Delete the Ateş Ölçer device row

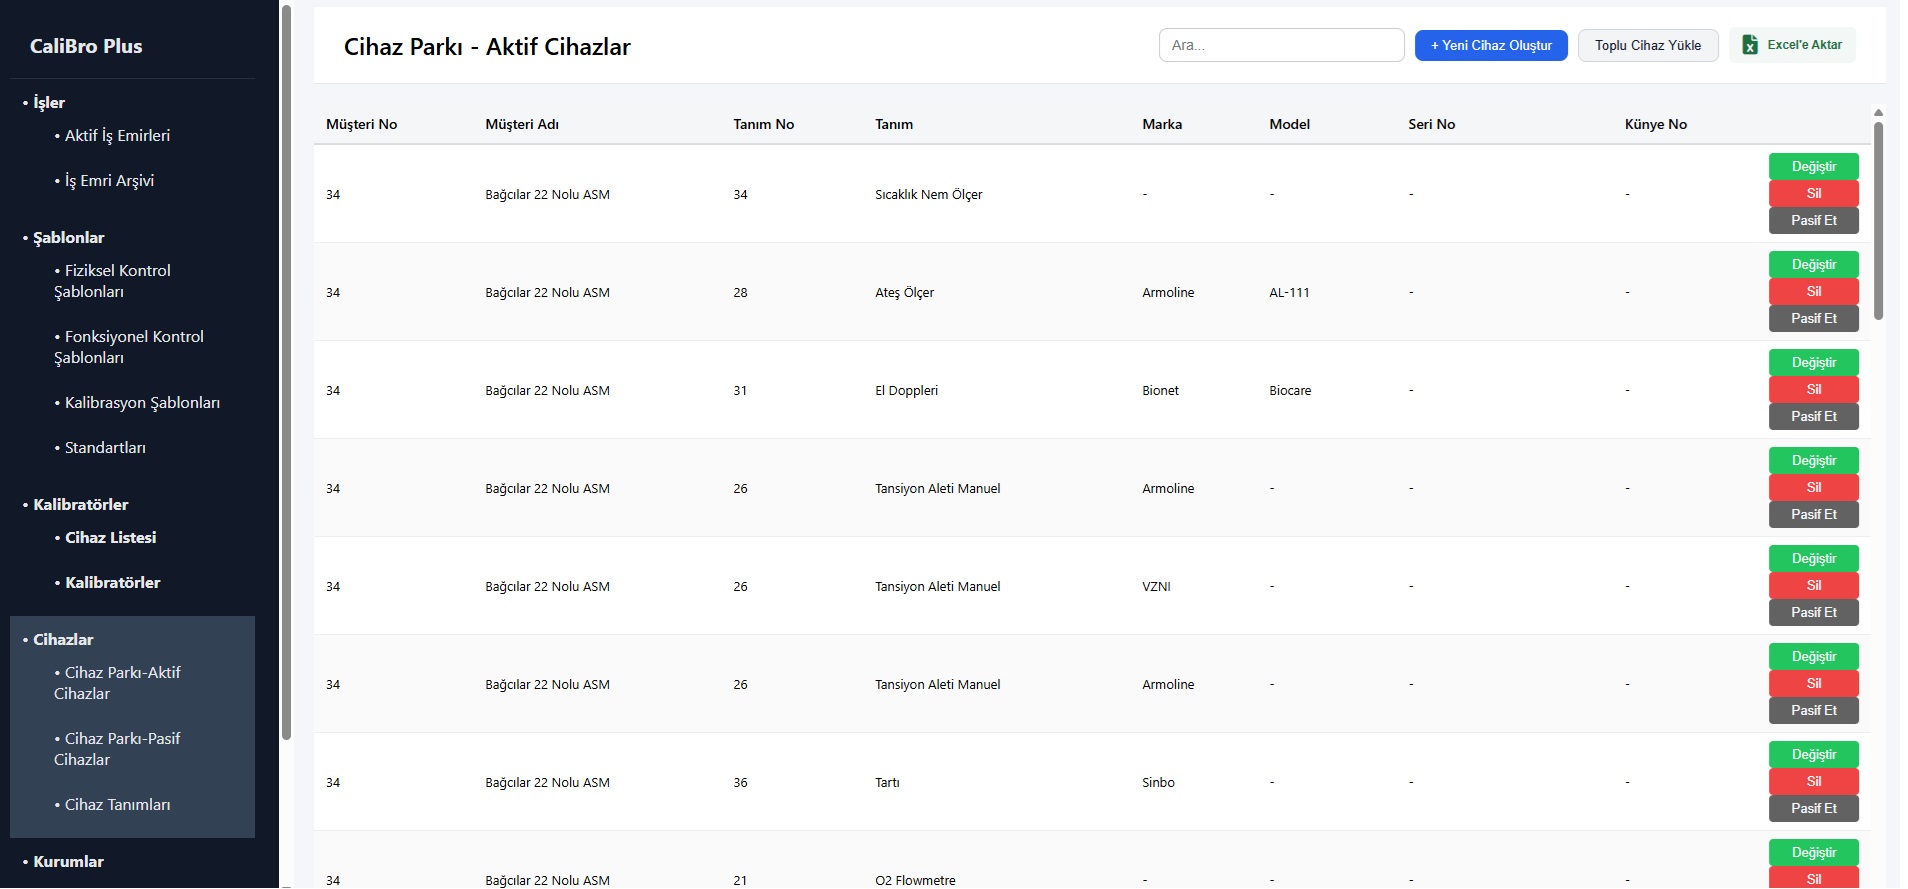(x=1813, y=292)
